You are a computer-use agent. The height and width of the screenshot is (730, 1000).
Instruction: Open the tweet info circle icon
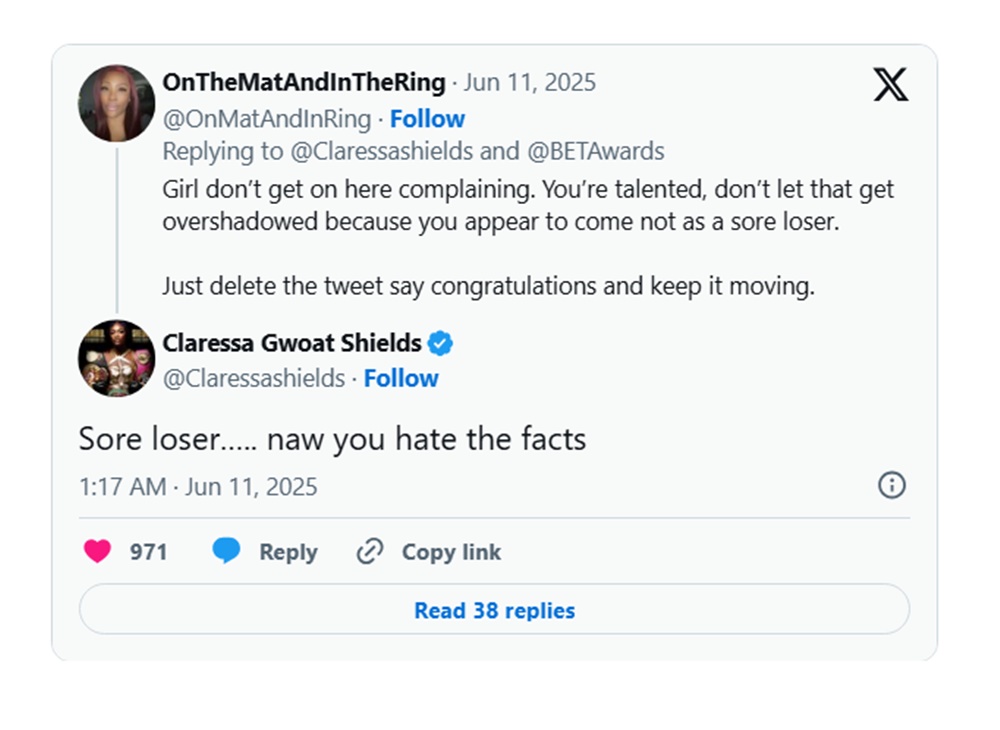tap(892, 485)
